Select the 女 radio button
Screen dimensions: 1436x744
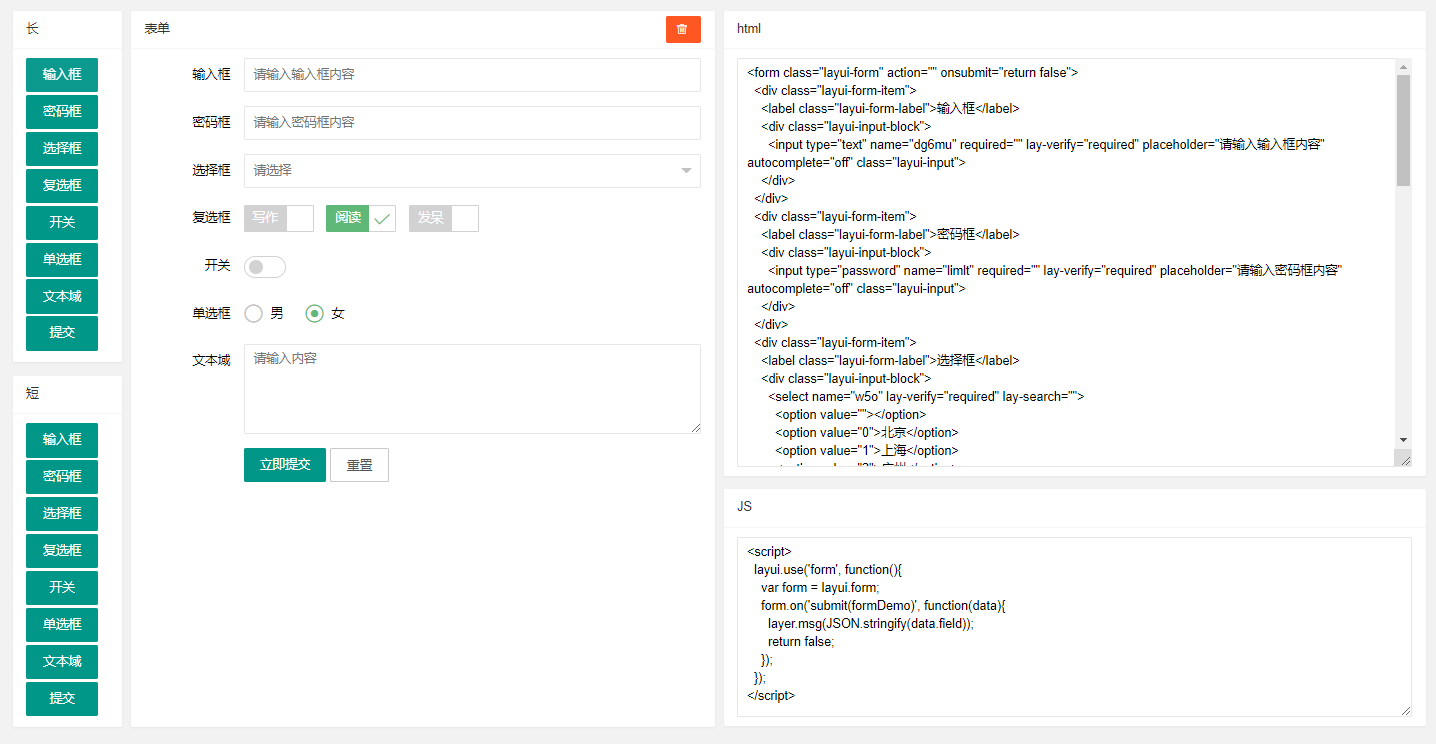[x=325, y=314]
